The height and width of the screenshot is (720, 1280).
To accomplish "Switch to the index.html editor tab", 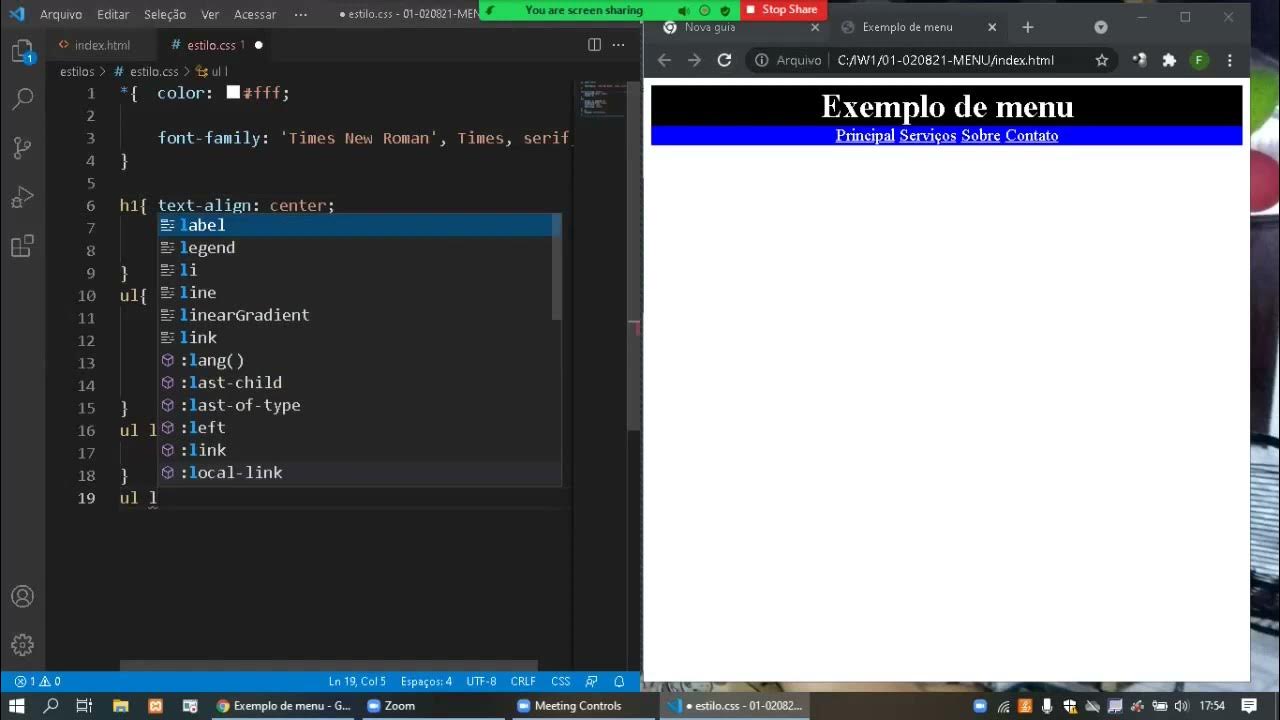I will tap(102, 45).
